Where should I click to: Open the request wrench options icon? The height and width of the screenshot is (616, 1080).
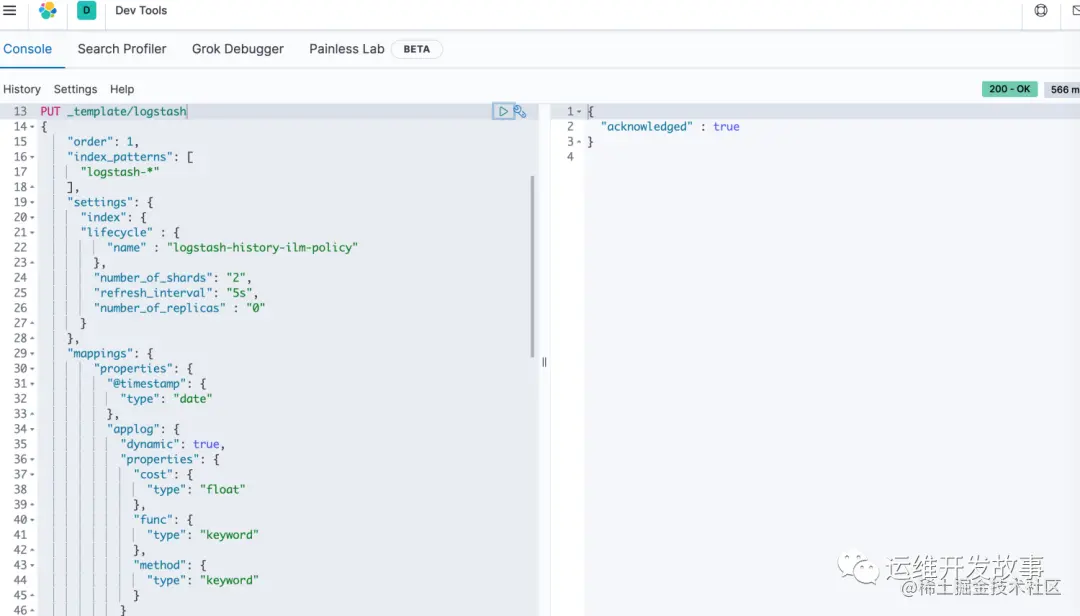tap(520, 112)
